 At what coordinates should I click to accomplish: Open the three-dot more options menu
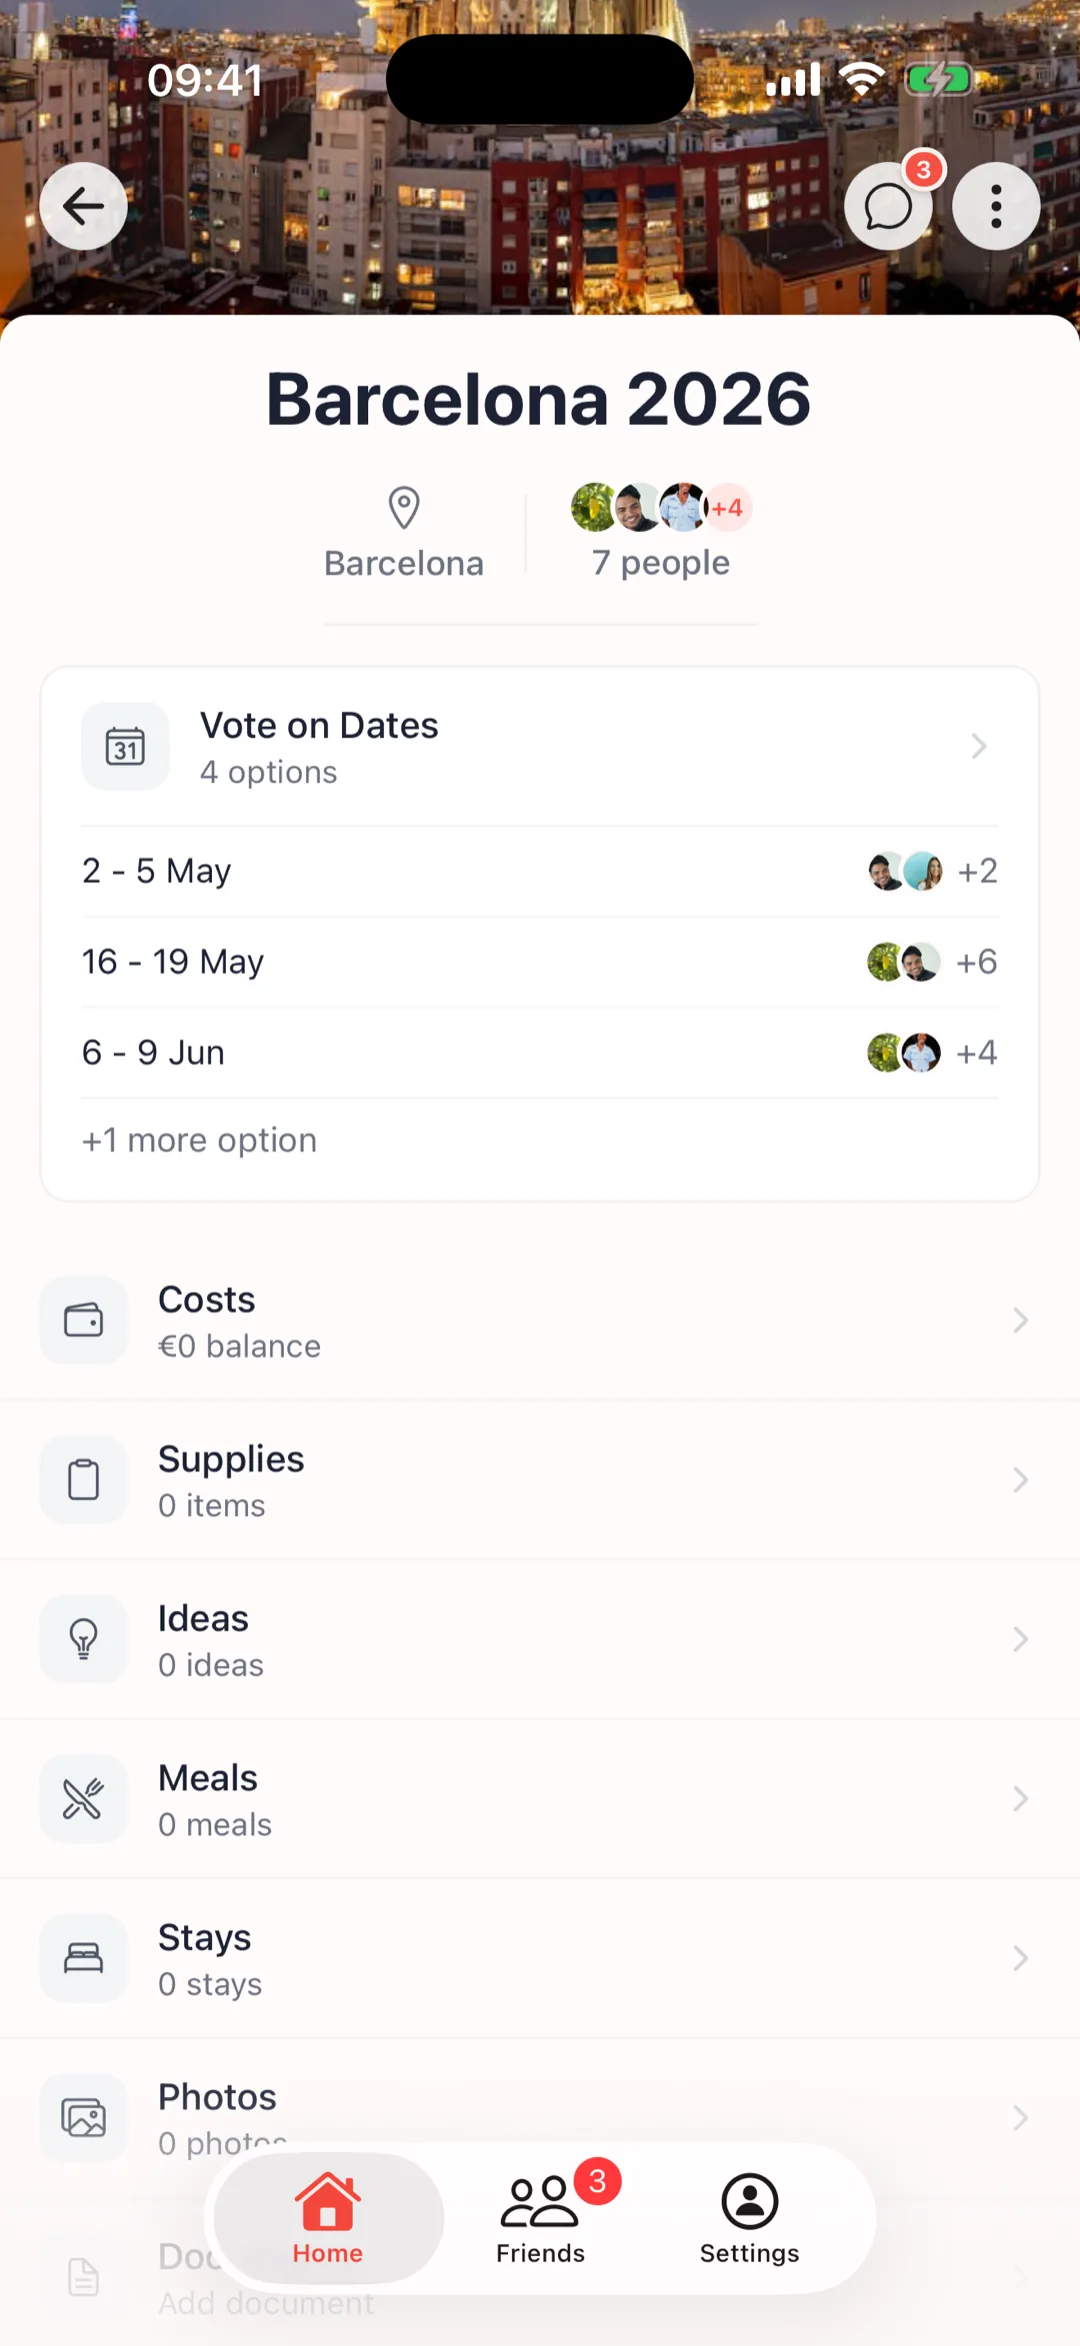point(996,207)
